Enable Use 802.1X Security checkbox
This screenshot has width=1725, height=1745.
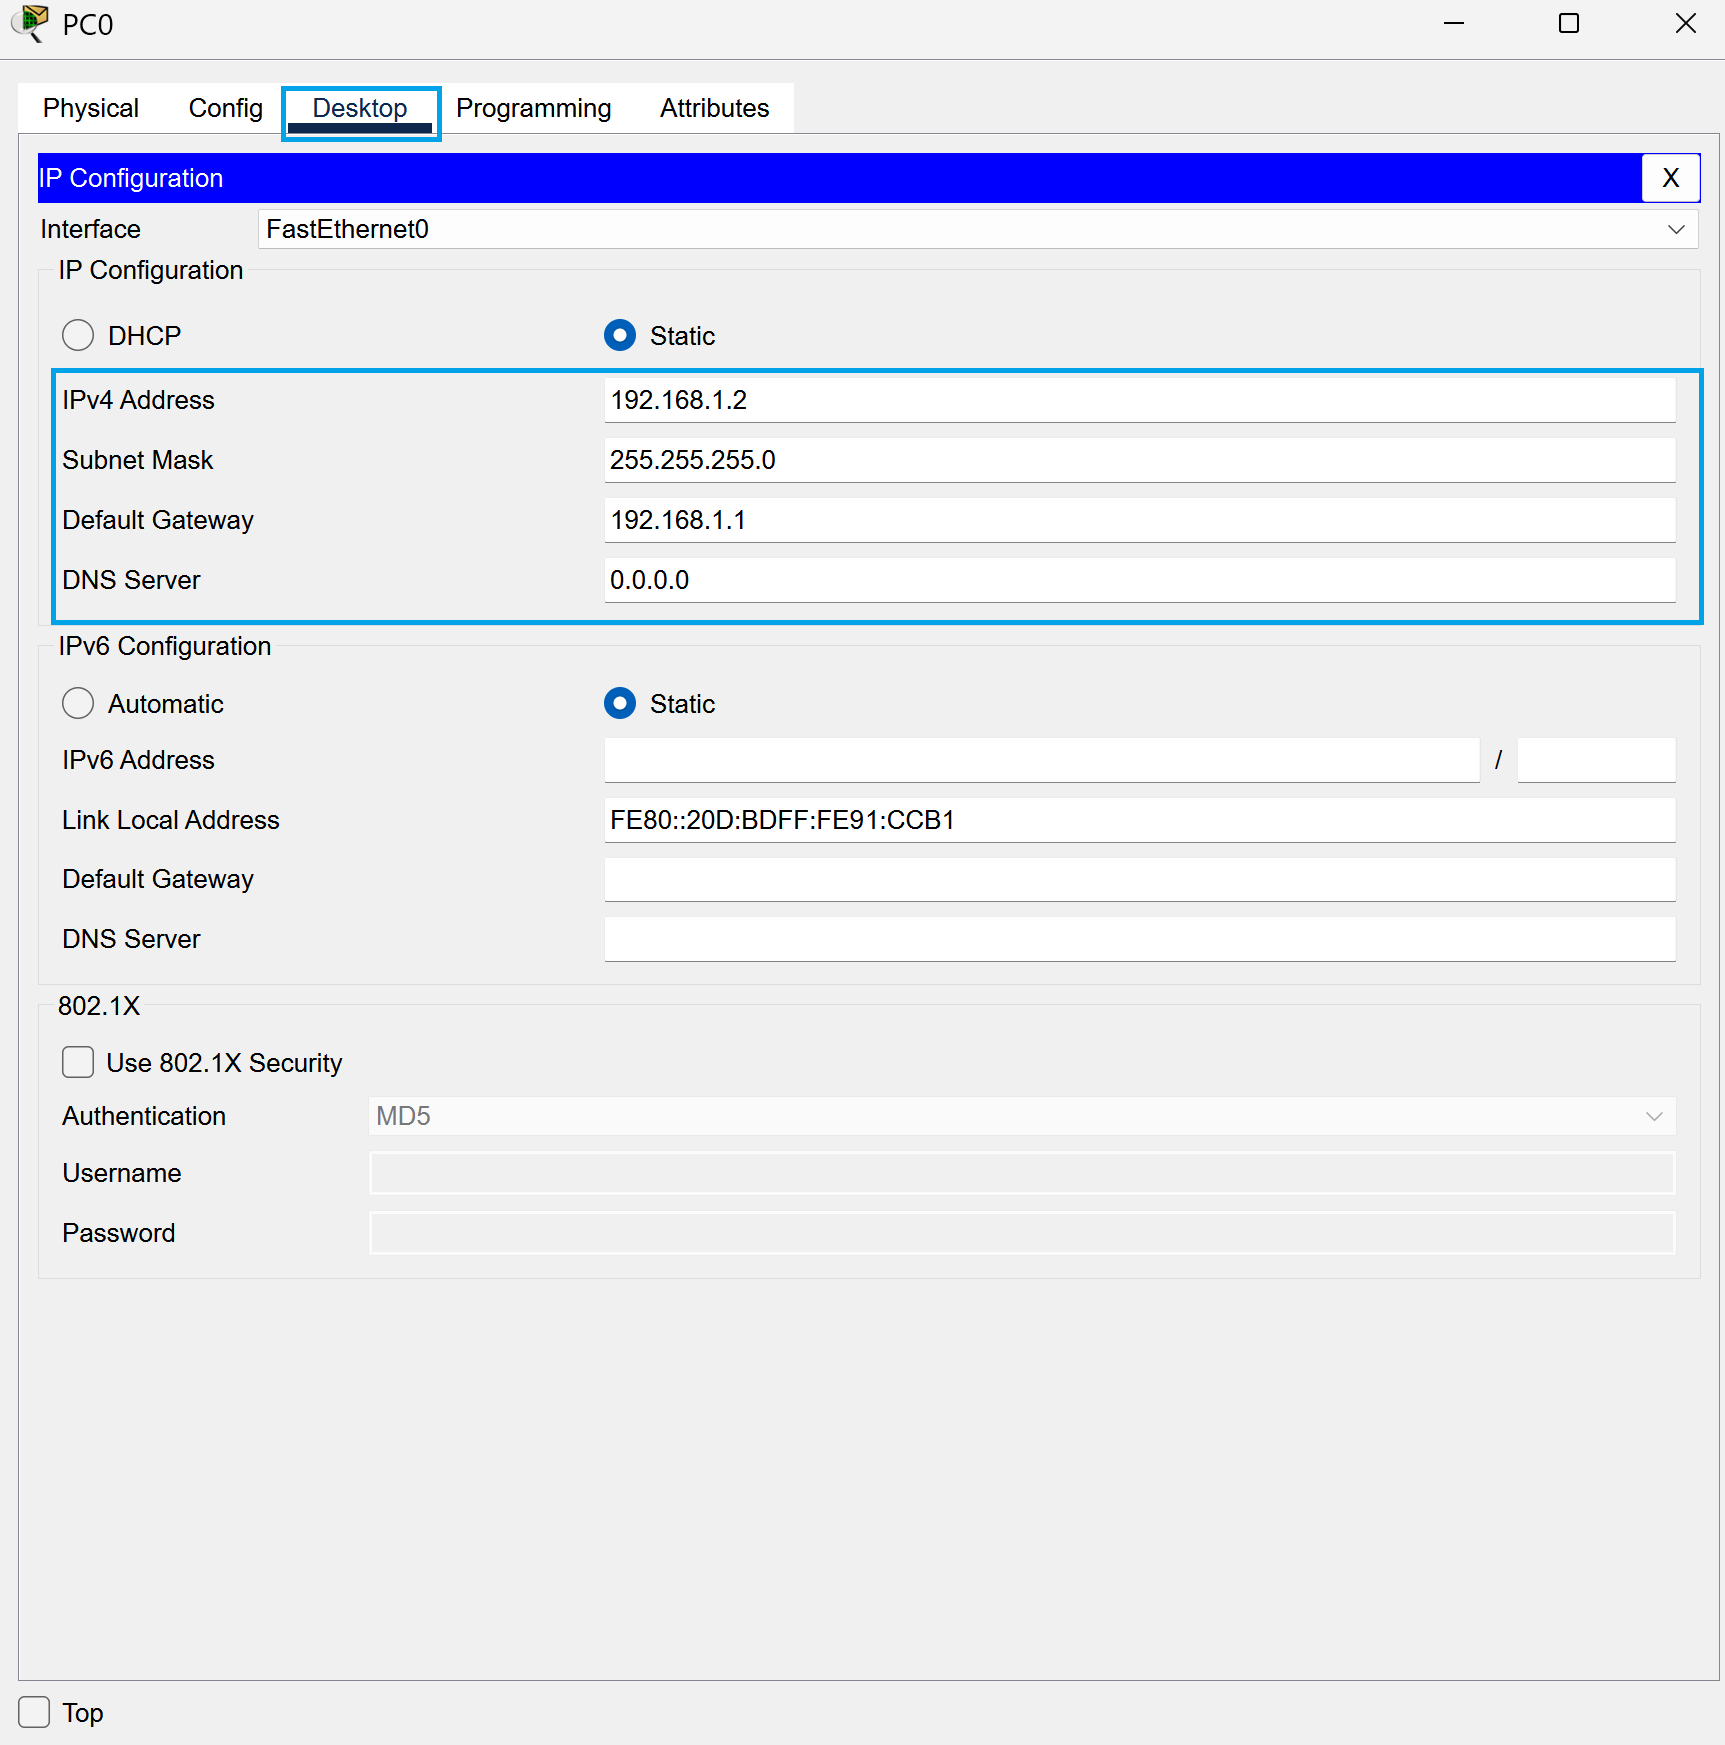click(78, 1062)
